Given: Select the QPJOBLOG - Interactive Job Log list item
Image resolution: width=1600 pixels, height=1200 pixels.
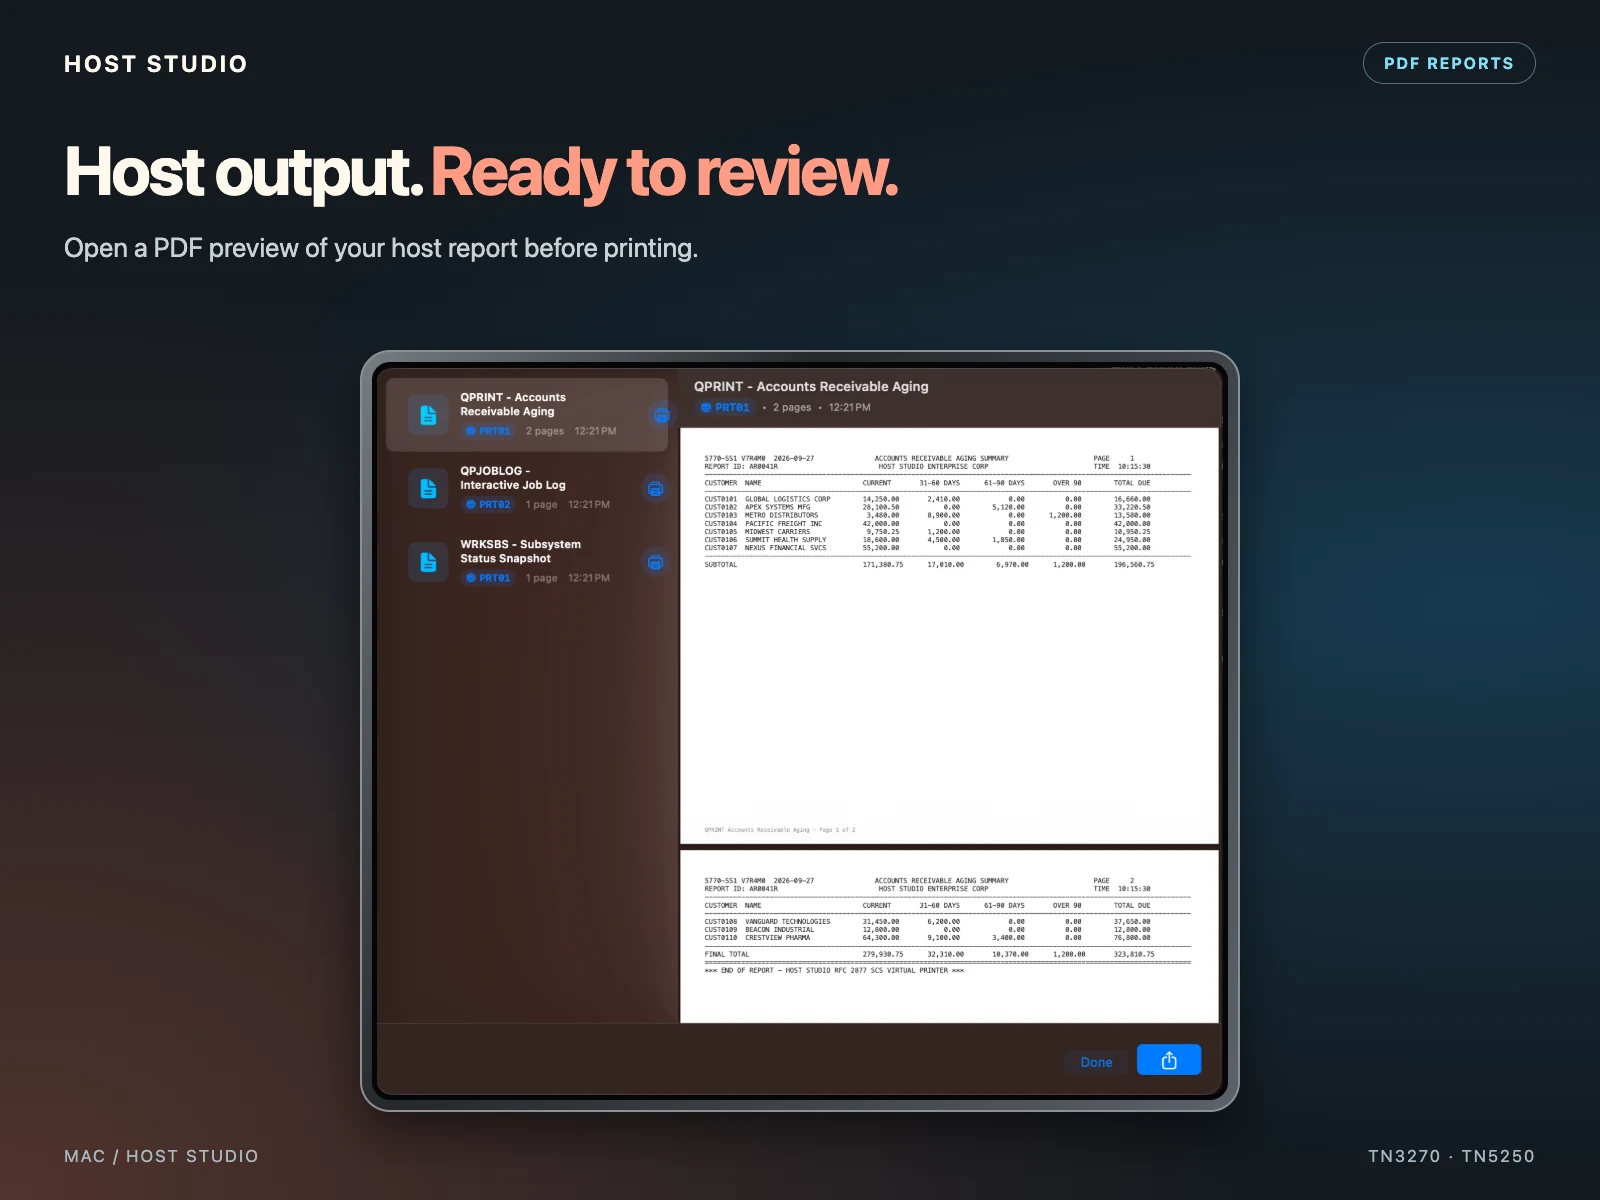Looking at the screenshot, I should pyautogui.click(x=527, y=488).
